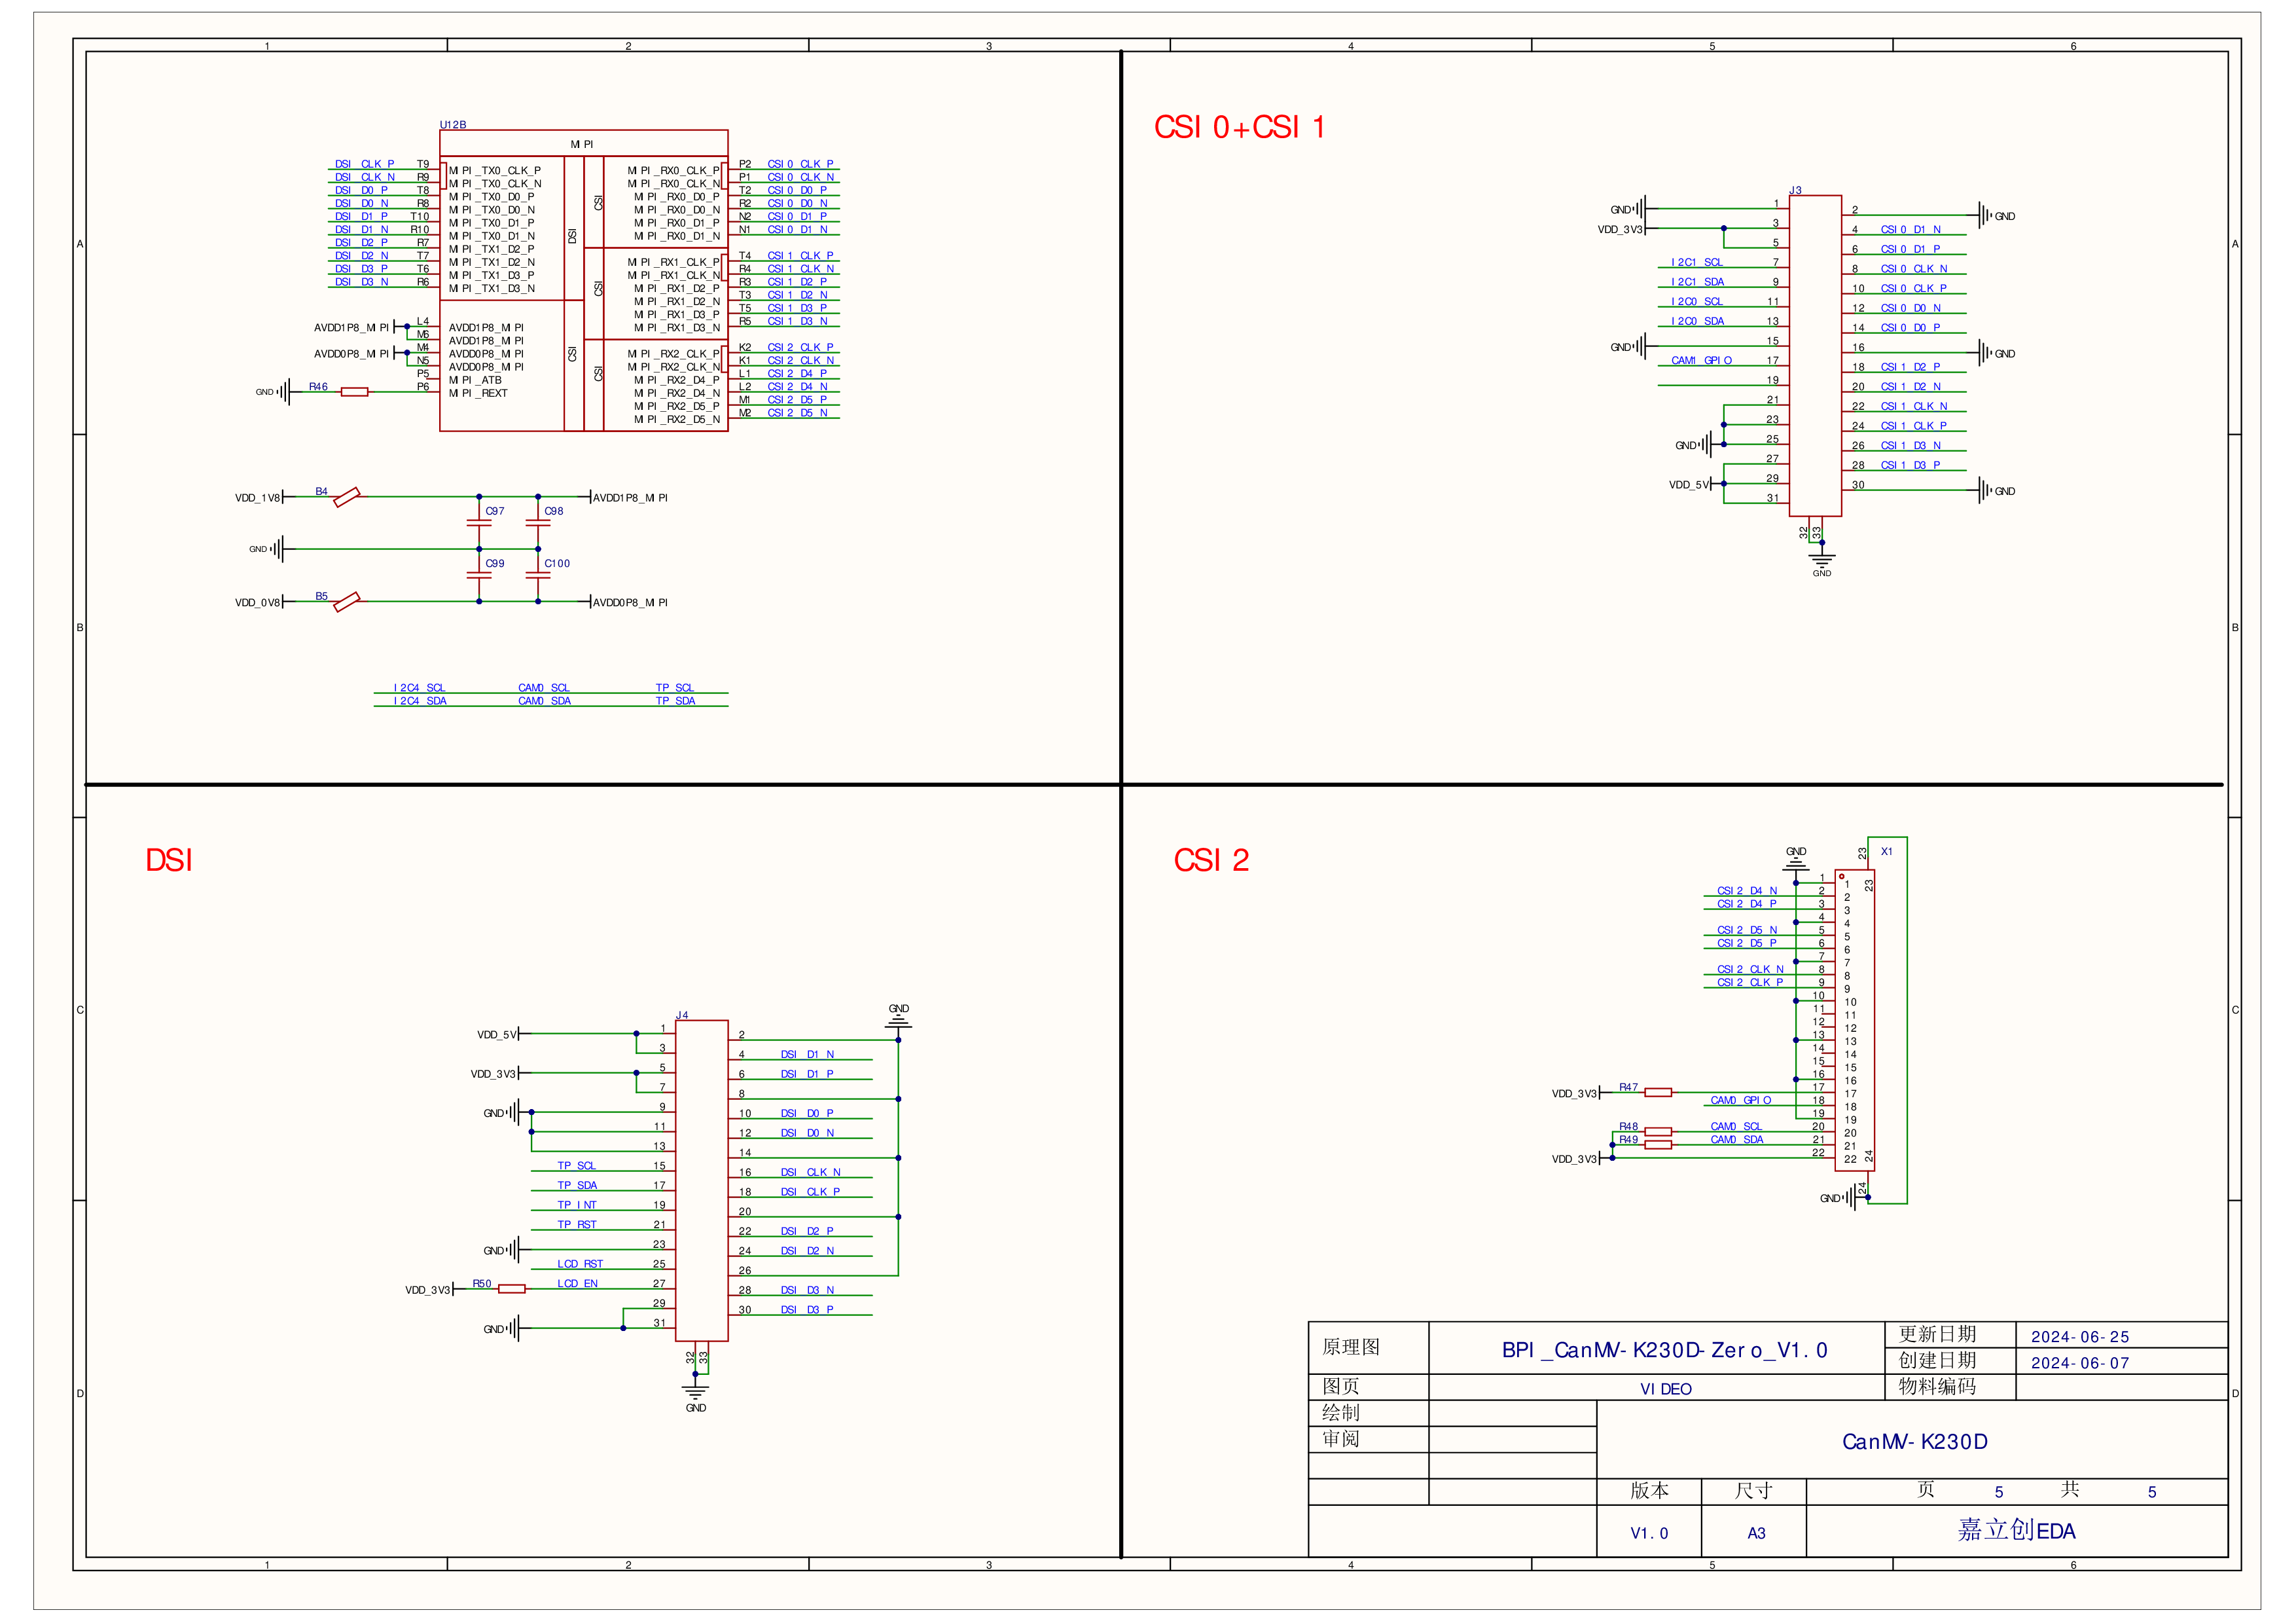Image resolution: width=2296 pixels, height=1623 pixels.
Task: Click the GND symbol below J4 pins 32 and 33
Action: 696,1397
